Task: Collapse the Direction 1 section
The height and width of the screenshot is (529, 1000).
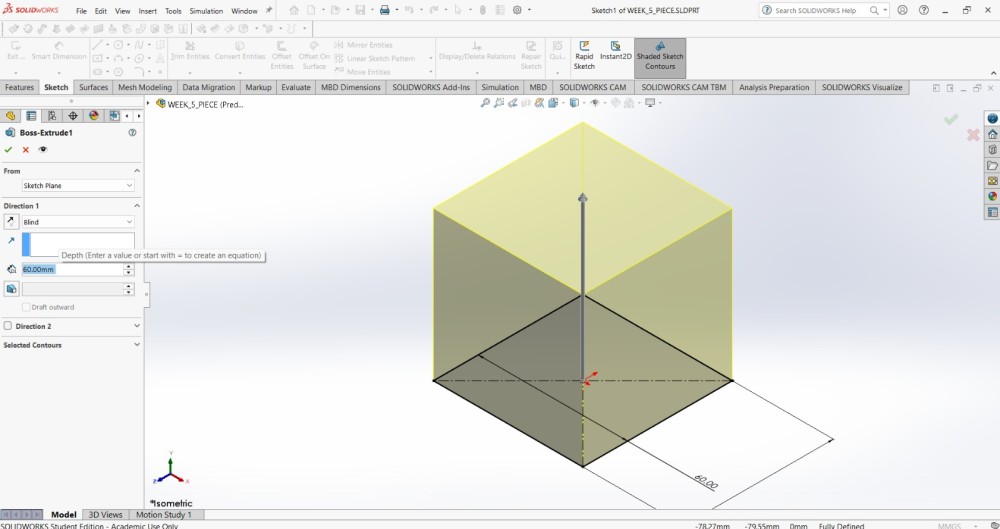Action: pyautogui.click(x=137, y=206)
